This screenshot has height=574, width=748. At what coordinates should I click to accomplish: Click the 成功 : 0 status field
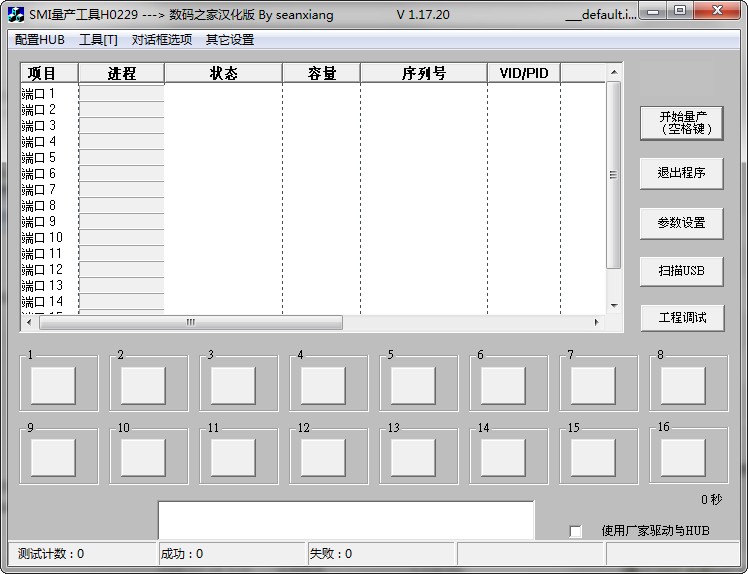click(x=232, y=553)
